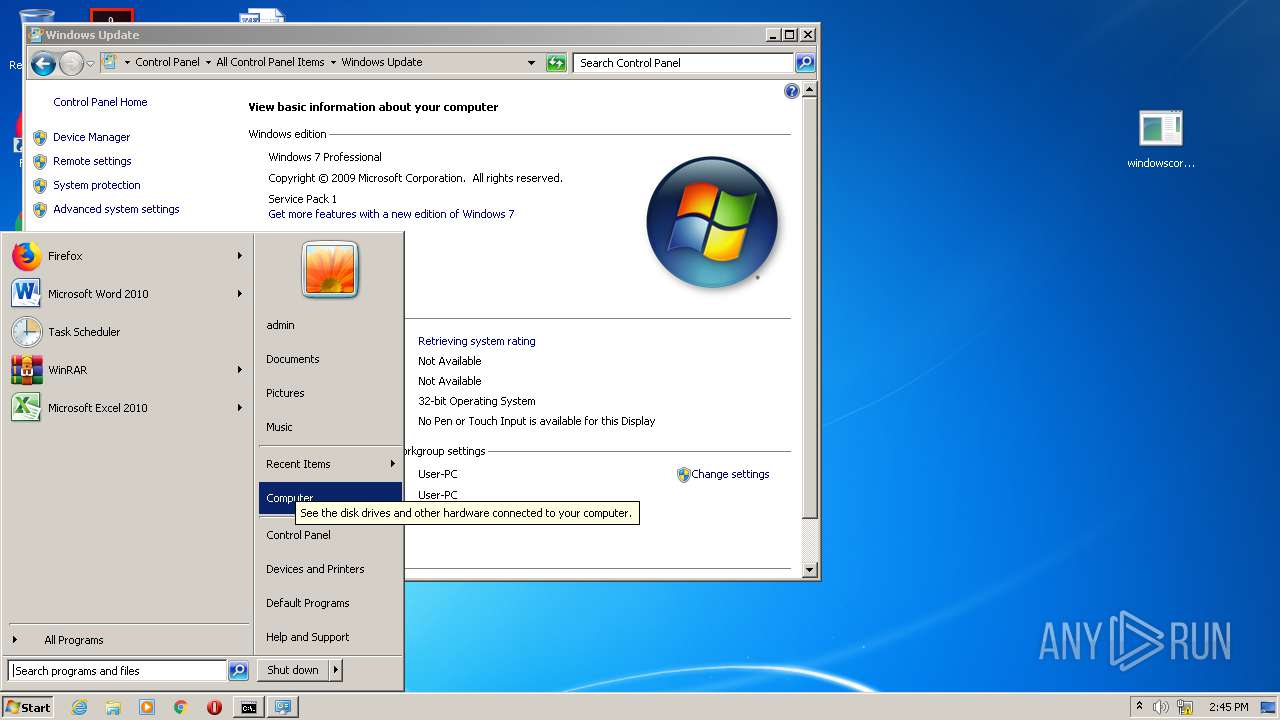This screenshot has height=720, width=1280.
Task: Open Advanced system settings link
Action: coord(116,209)
